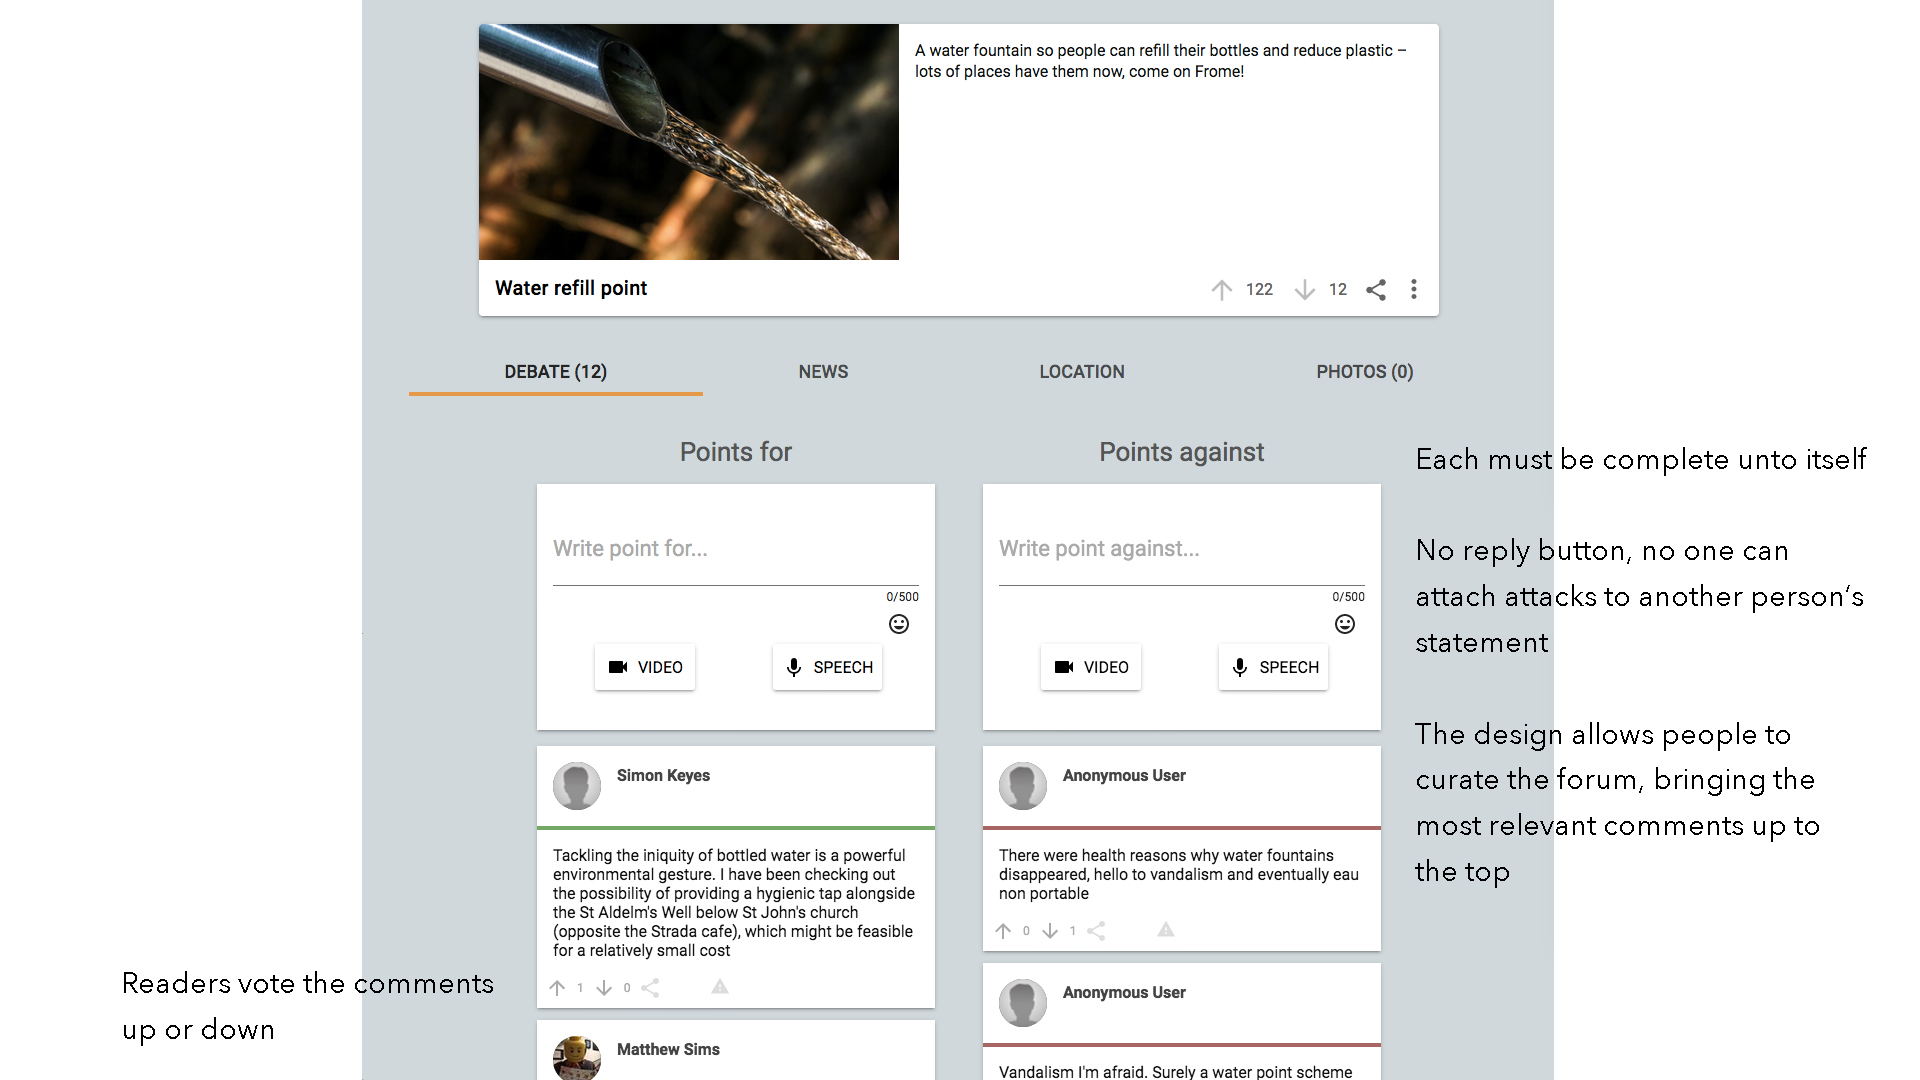Viewport: 1920px width, 1080px height.
Task: Click the VIDEO button under Points for
Action: click(645, 667)
